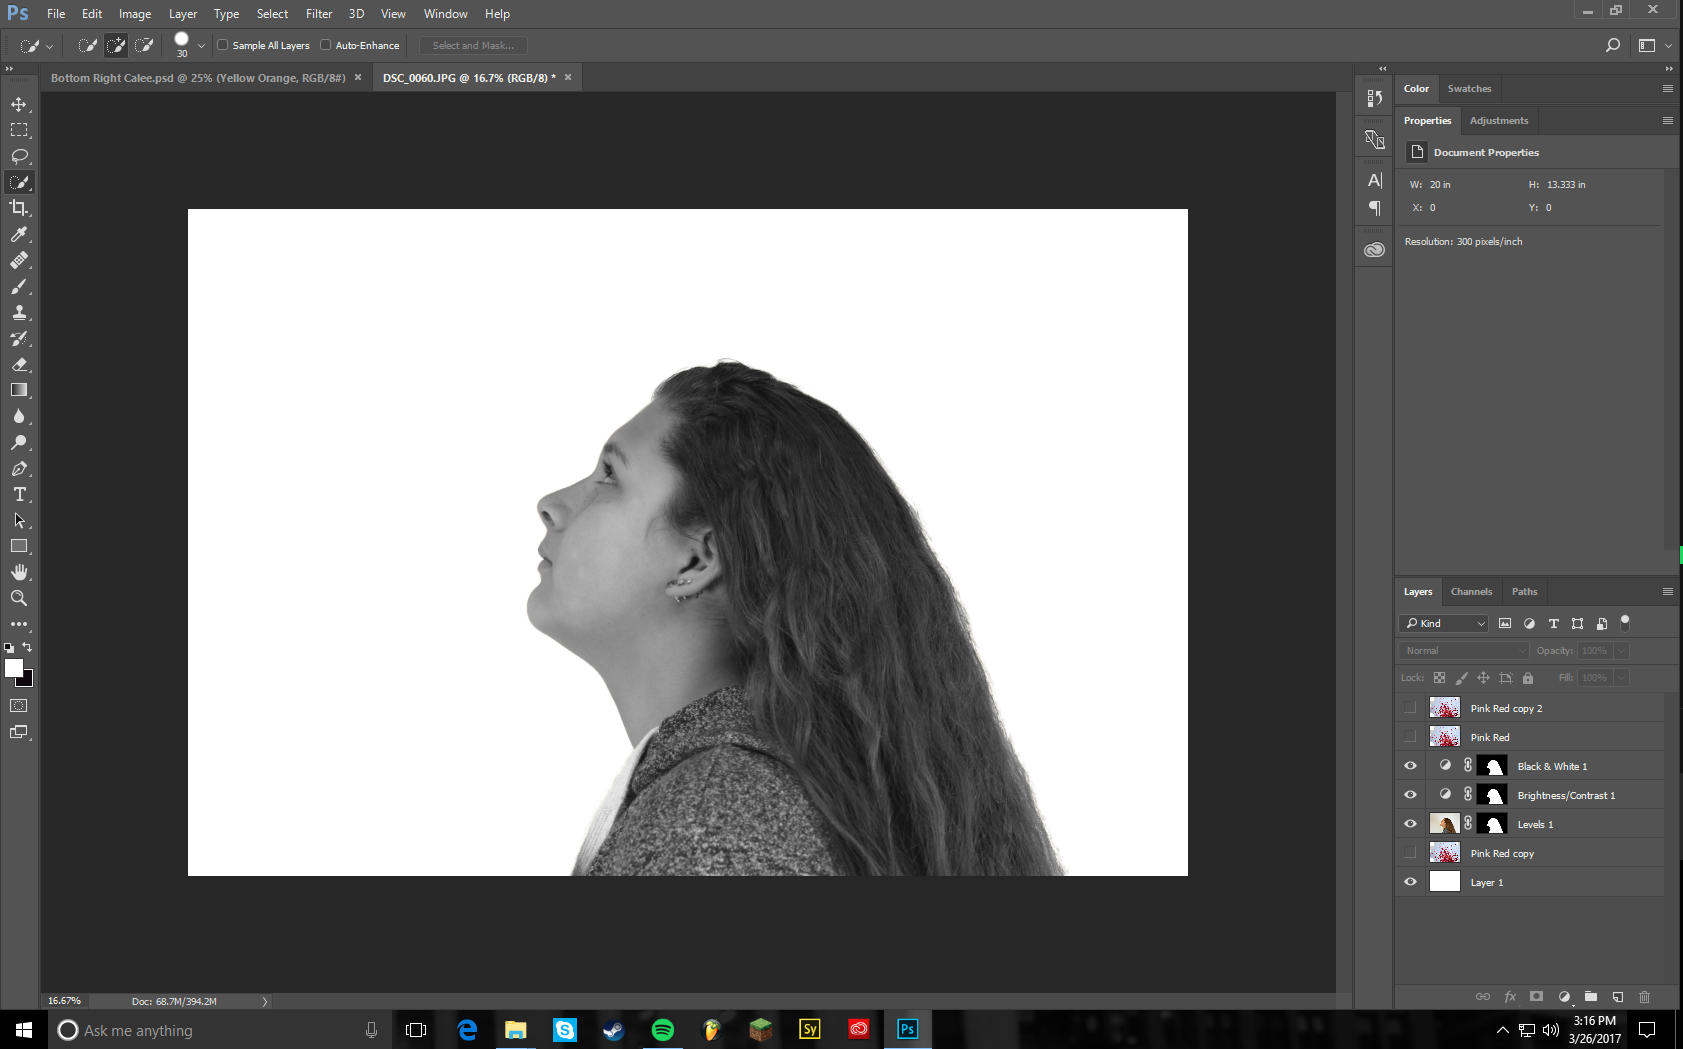Select the Horizontal Type tool
1683x1049 pixels.
[19, 494]
